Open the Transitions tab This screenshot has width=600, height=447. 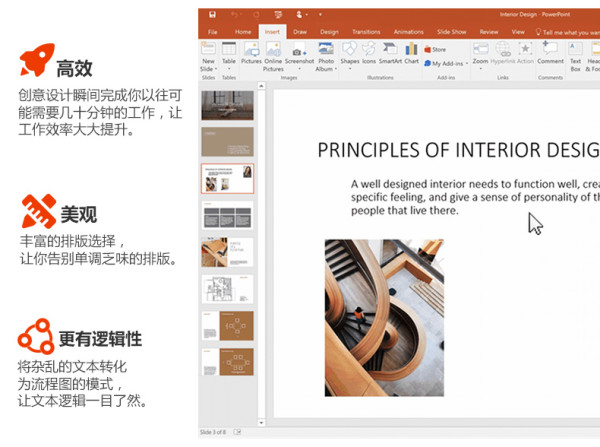366,32
